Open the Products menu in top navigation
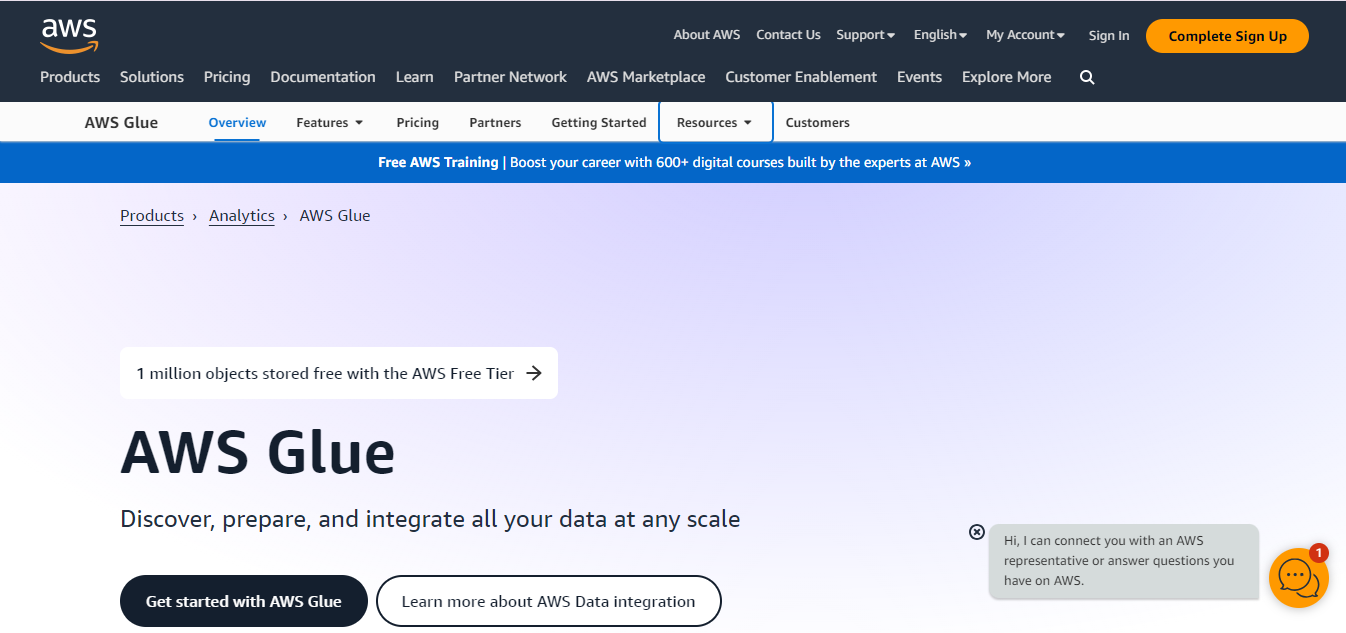 (70, 77)
